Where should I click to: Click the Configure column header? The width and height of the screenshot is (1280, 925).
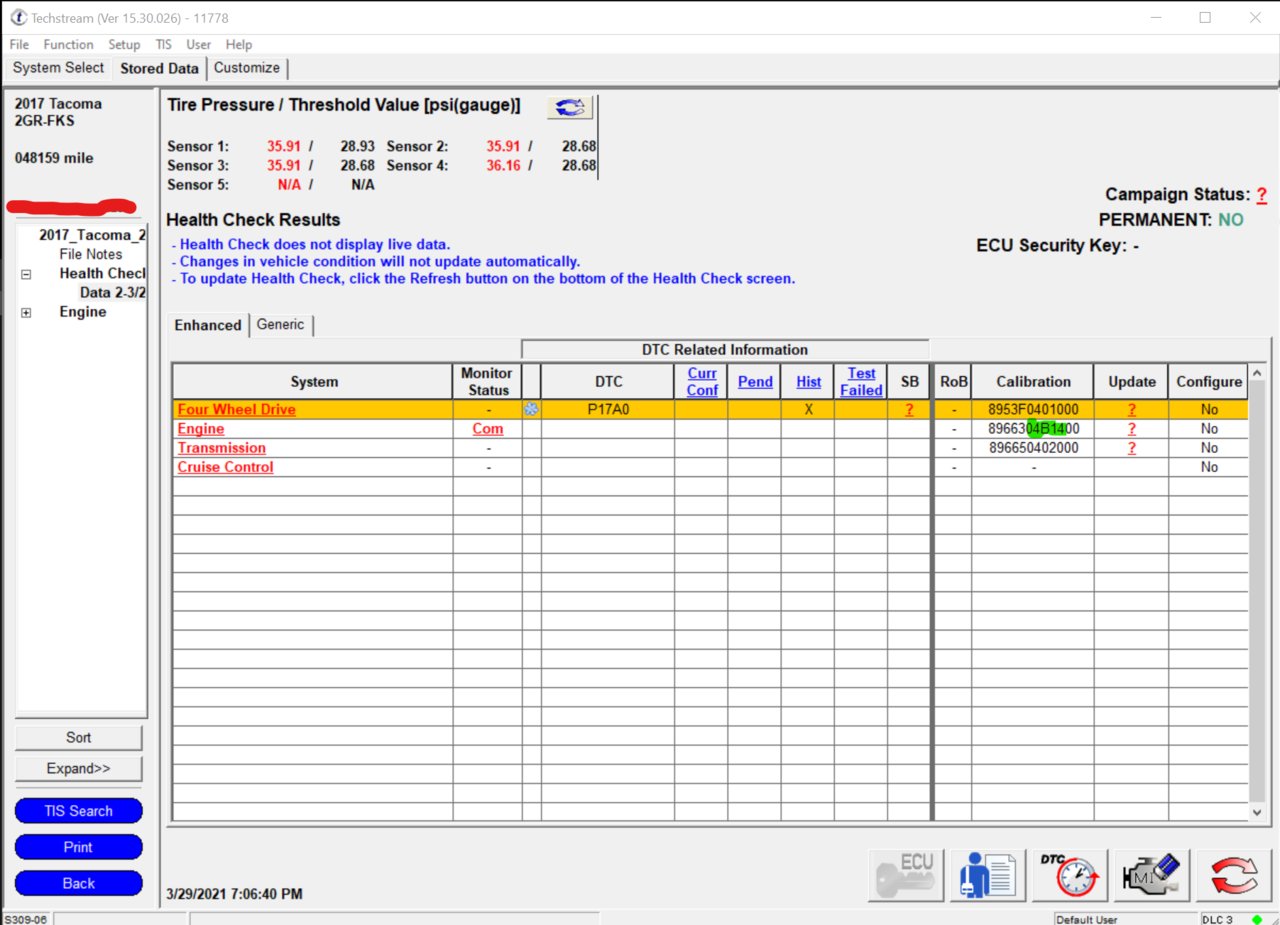click(1208, 381)
